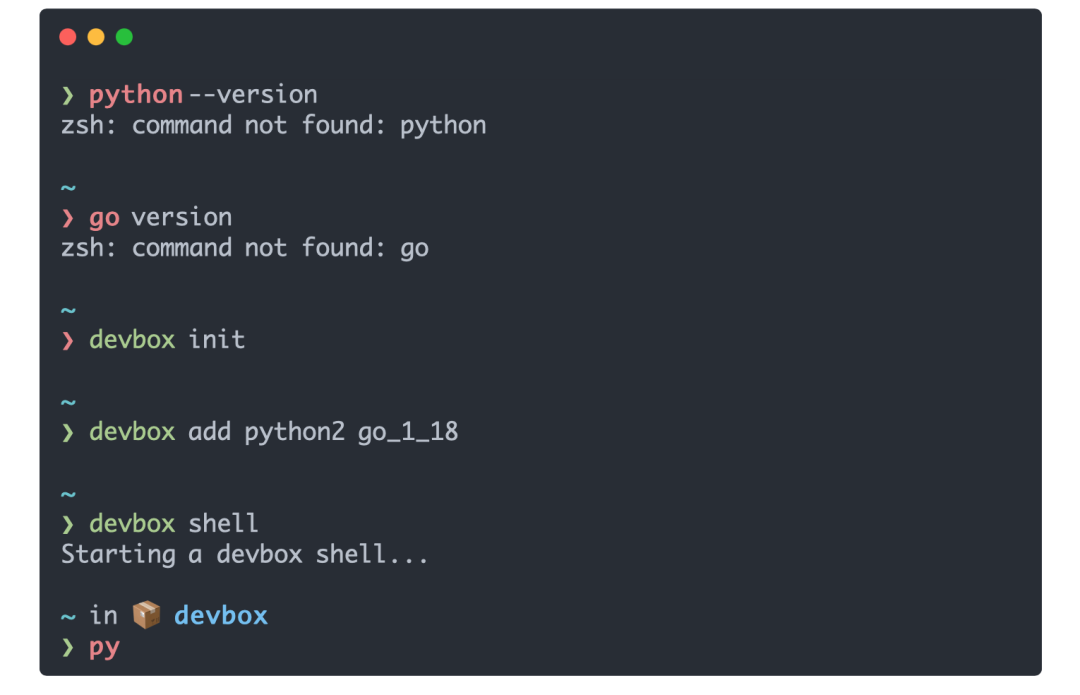The height and width of the screenshot is (695, 1080).
Task: Click the 'go_1_18' package name
Action: [408, 432]
